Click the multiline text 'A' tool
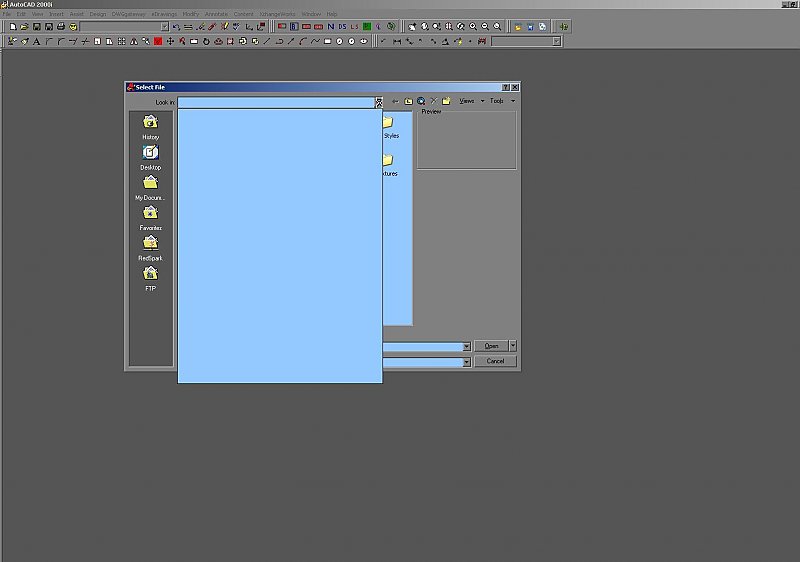The width and height of the screenshot is (800, 562). 37,41
